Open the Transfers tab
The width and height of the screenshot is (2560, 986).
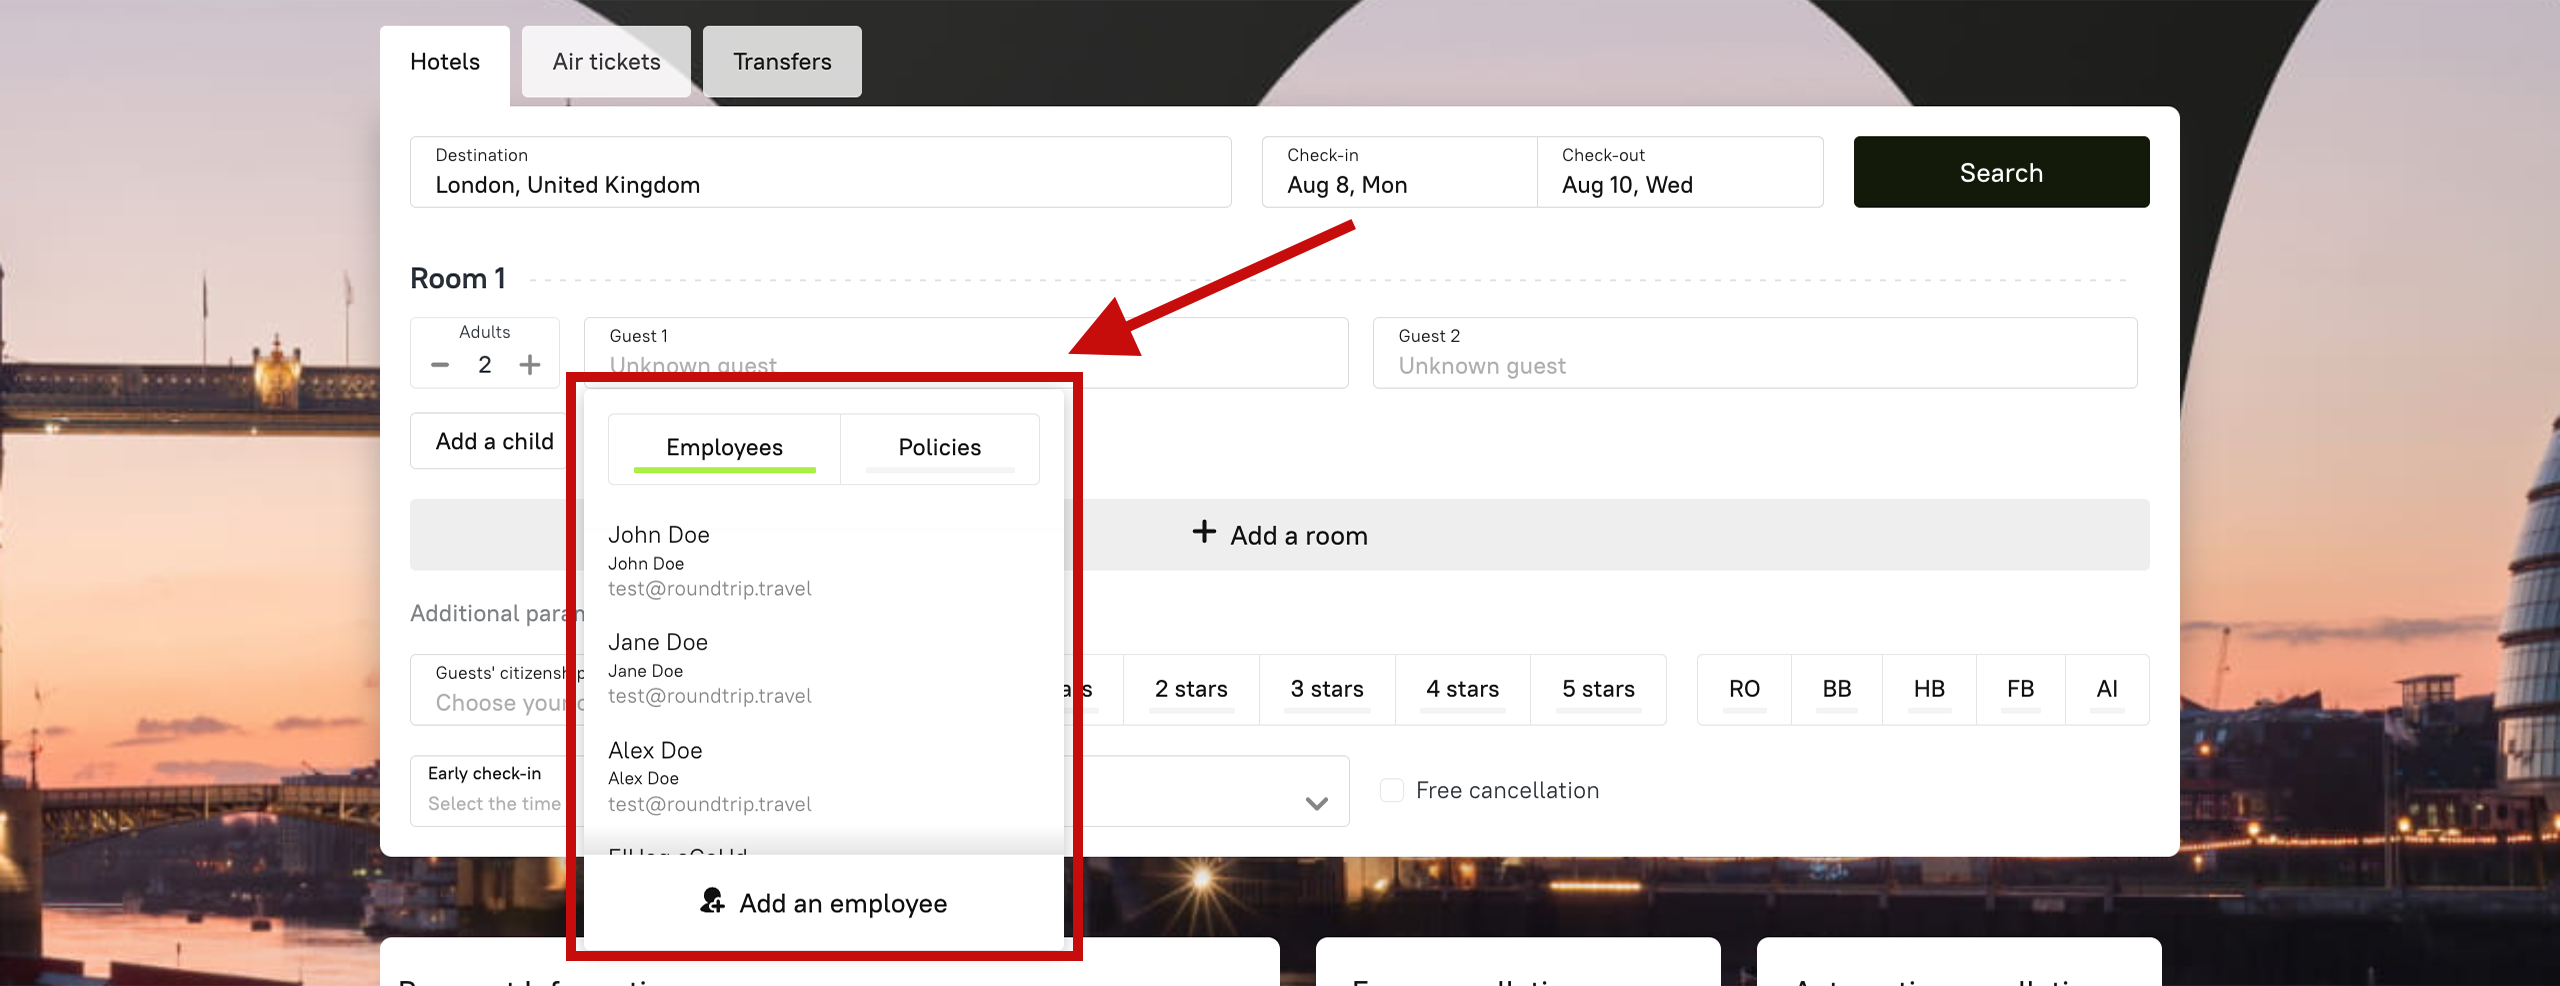782,62
